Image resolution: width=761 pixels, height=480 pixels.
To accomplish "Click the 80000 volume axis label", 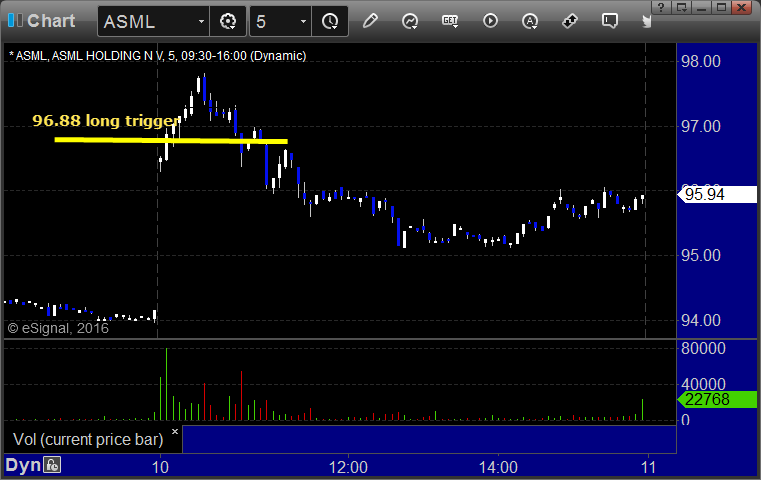I will click(703, 348).
